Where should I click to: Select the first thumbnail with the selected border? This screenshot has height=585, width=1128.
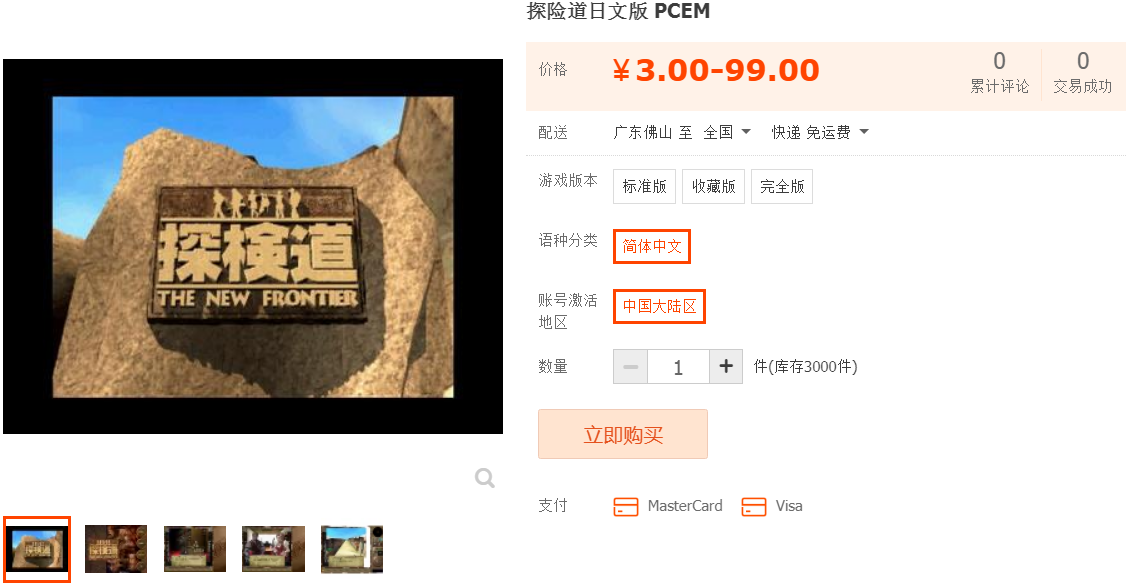point(37,549)
